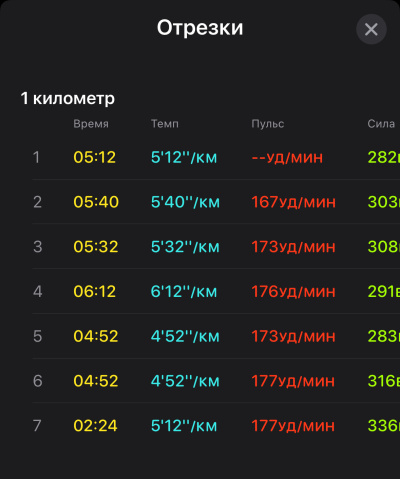The image size is (400, 479).
Task: Tap split 6 time 04:52
Action: (96, 381)
